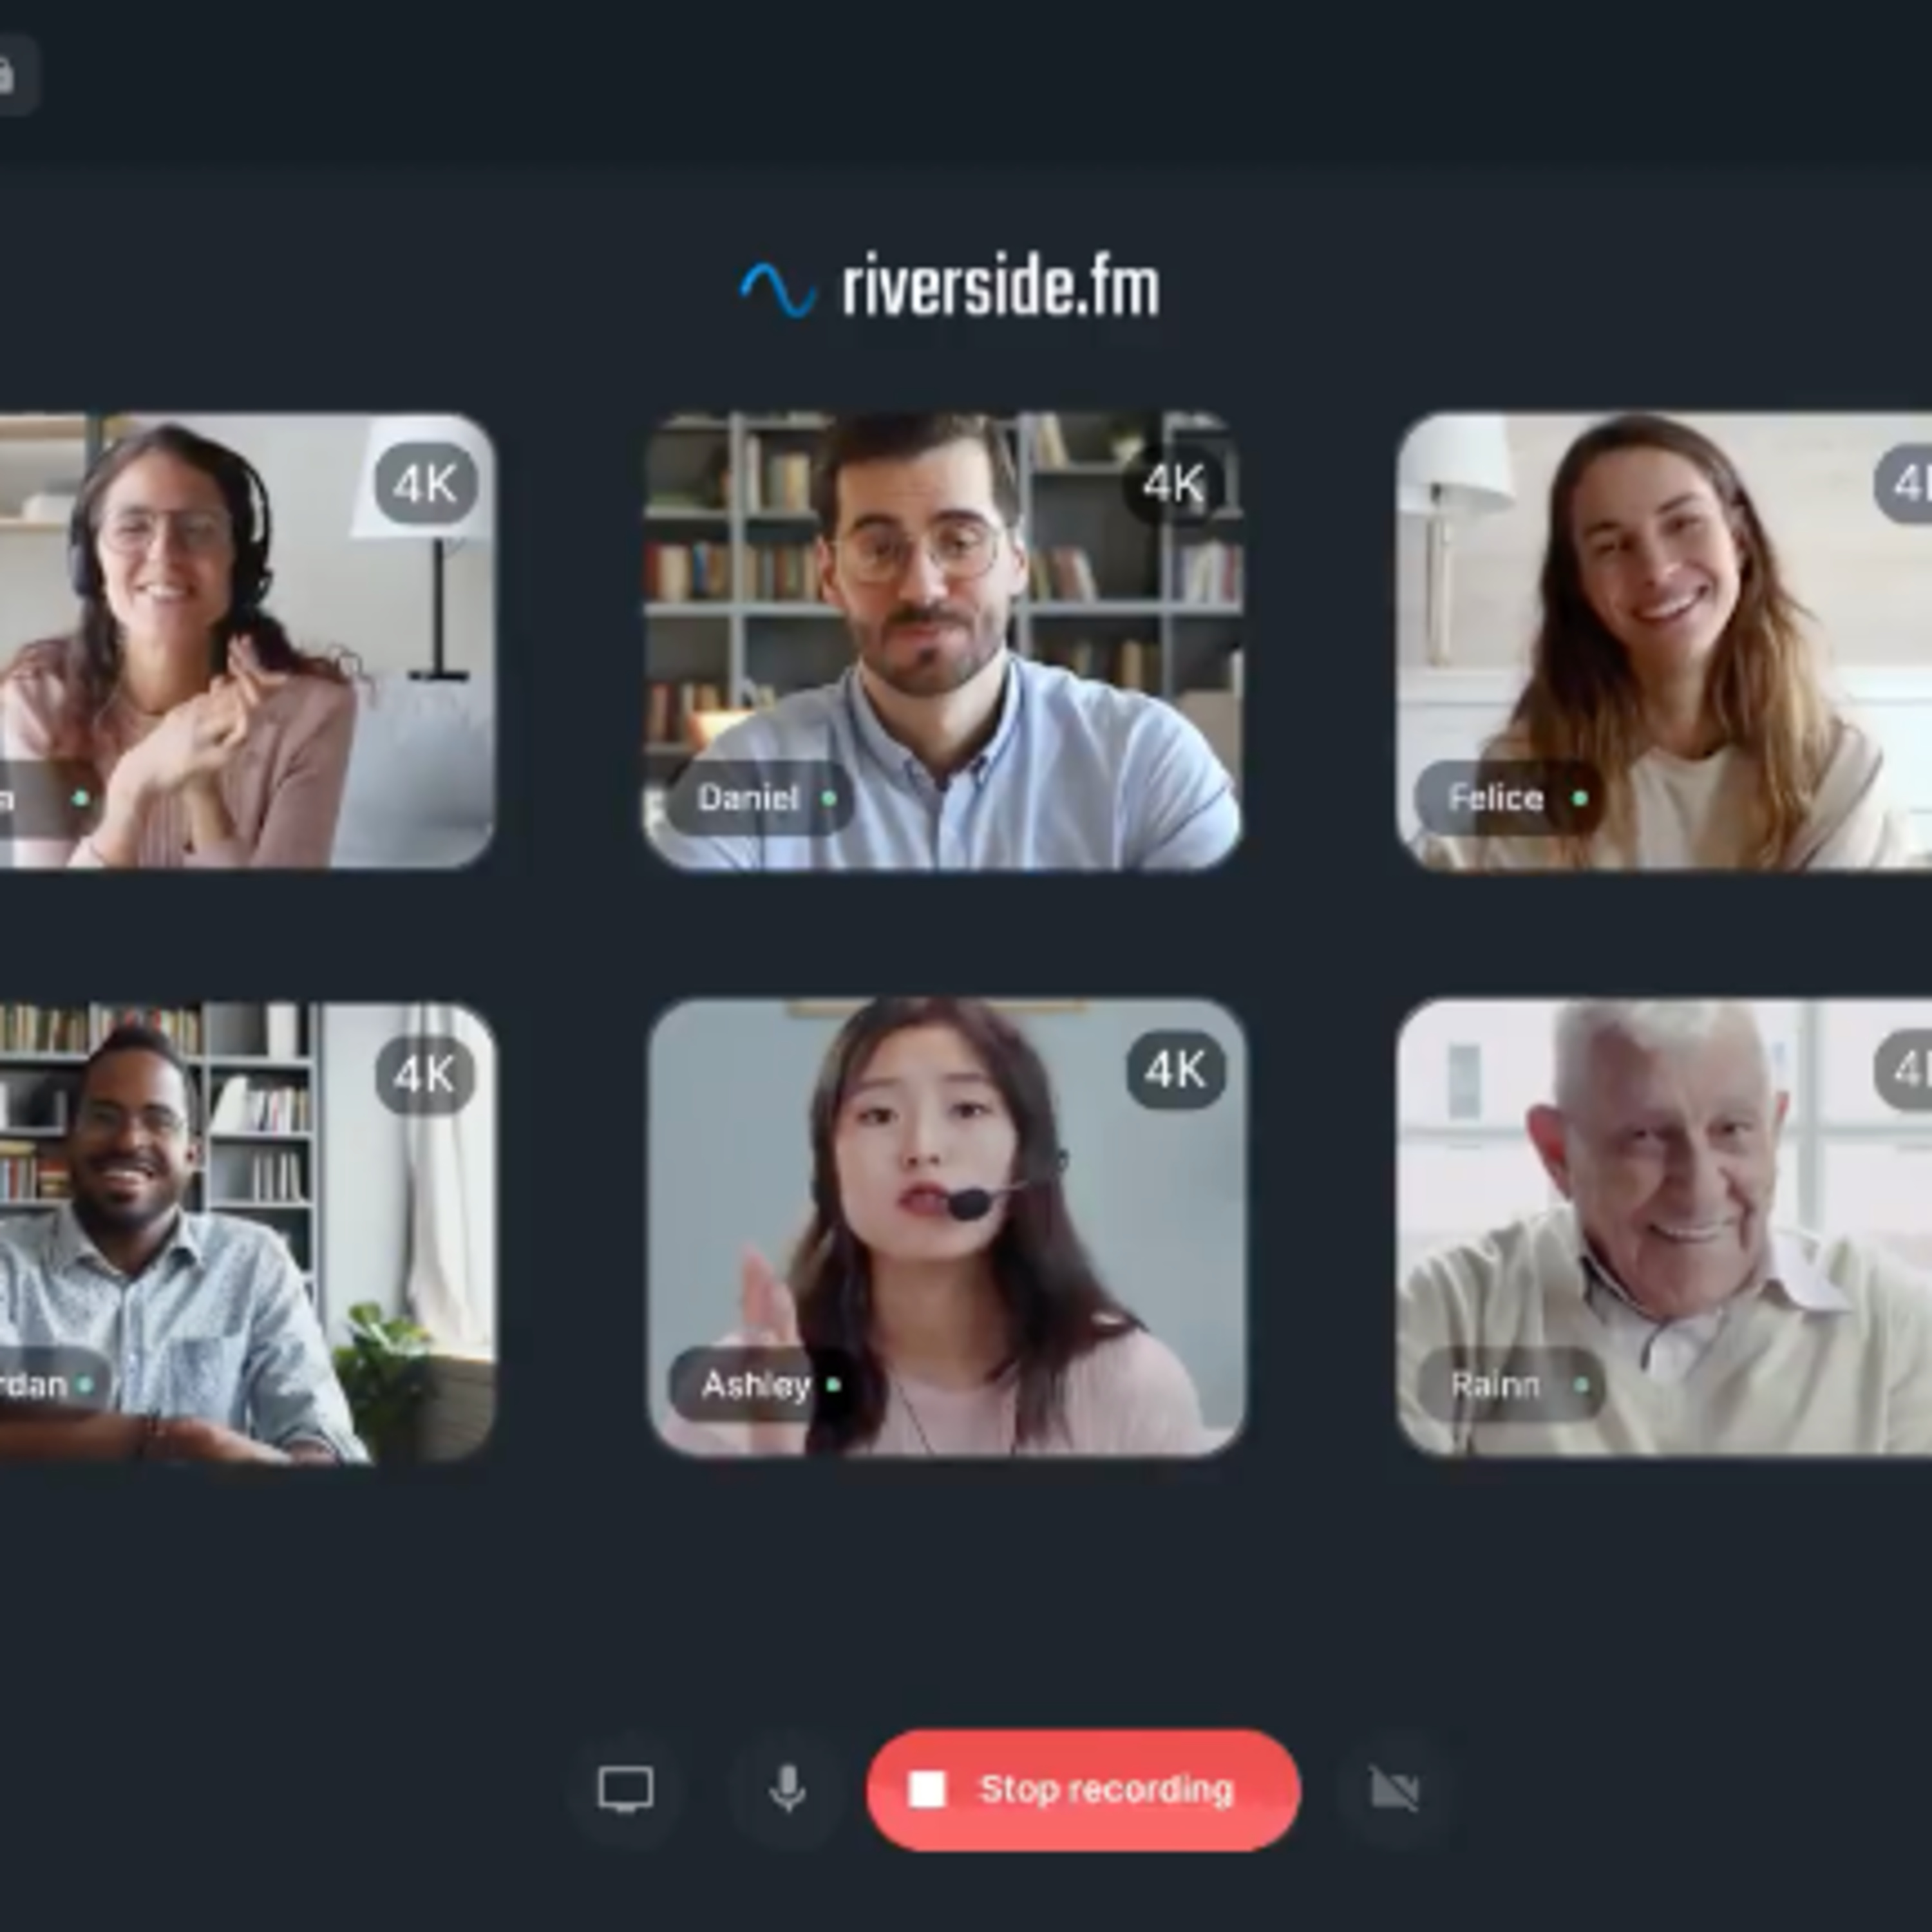Click 4K badge on Jordan's video

pyautogui.click(x=425, y=1075)
